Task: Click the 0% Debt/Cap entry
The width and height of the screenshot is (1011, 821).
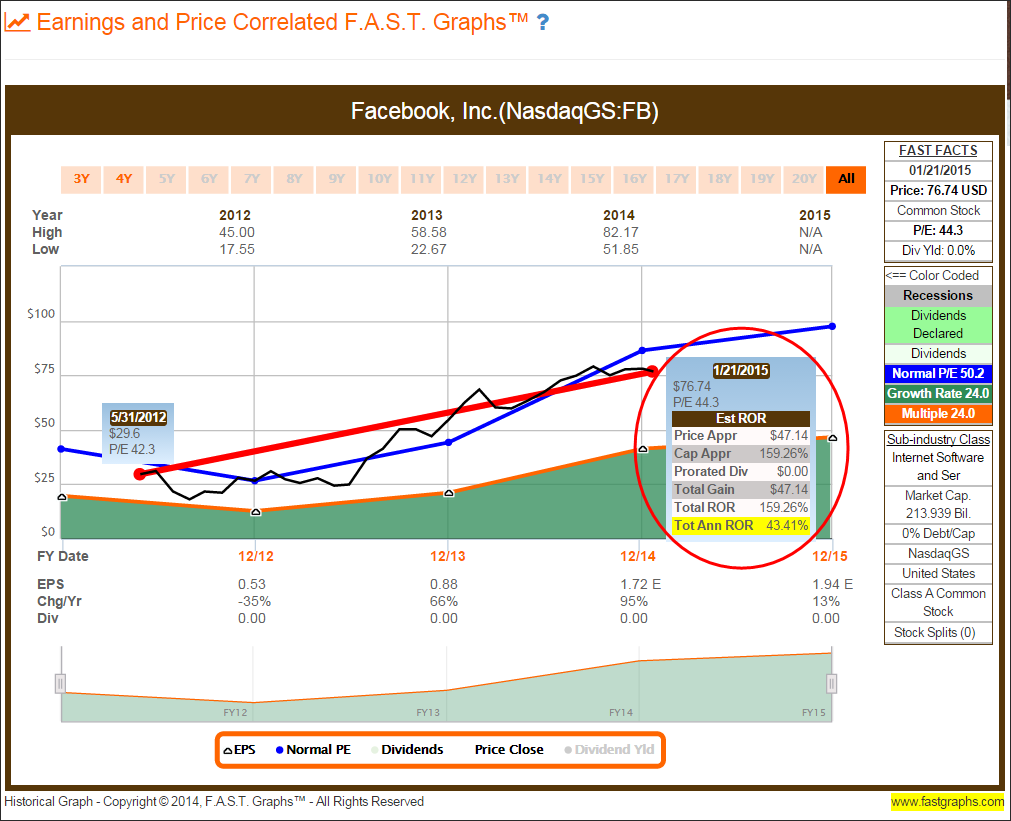Action: [x=938, y=533]
